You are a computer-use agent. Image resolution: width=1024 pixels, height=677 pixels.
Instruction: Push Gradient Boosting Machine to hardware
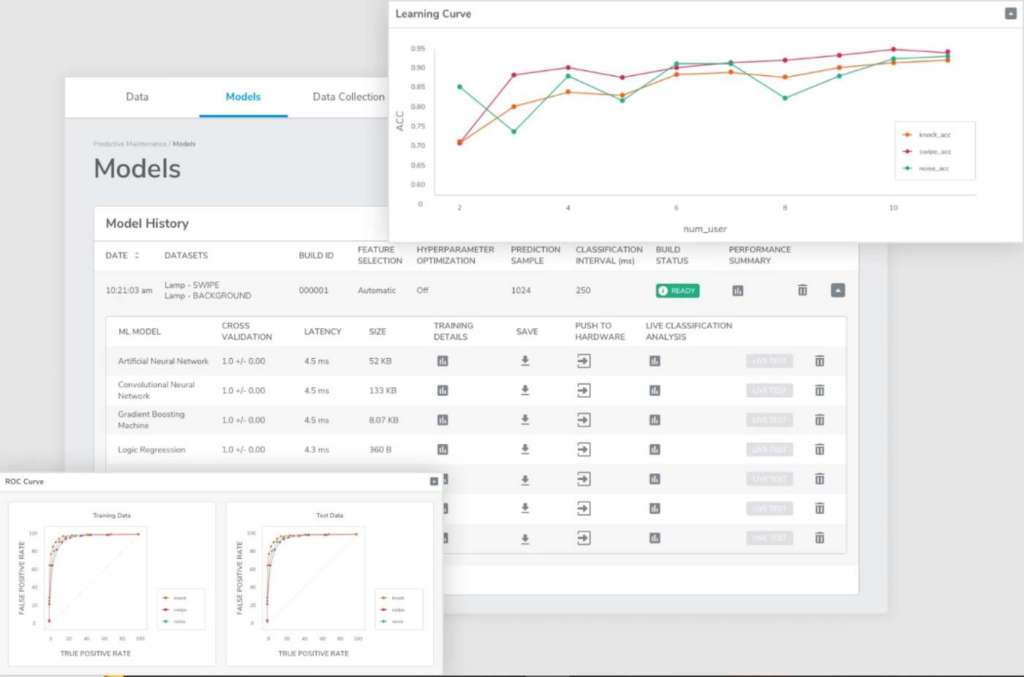pos(584,420)
